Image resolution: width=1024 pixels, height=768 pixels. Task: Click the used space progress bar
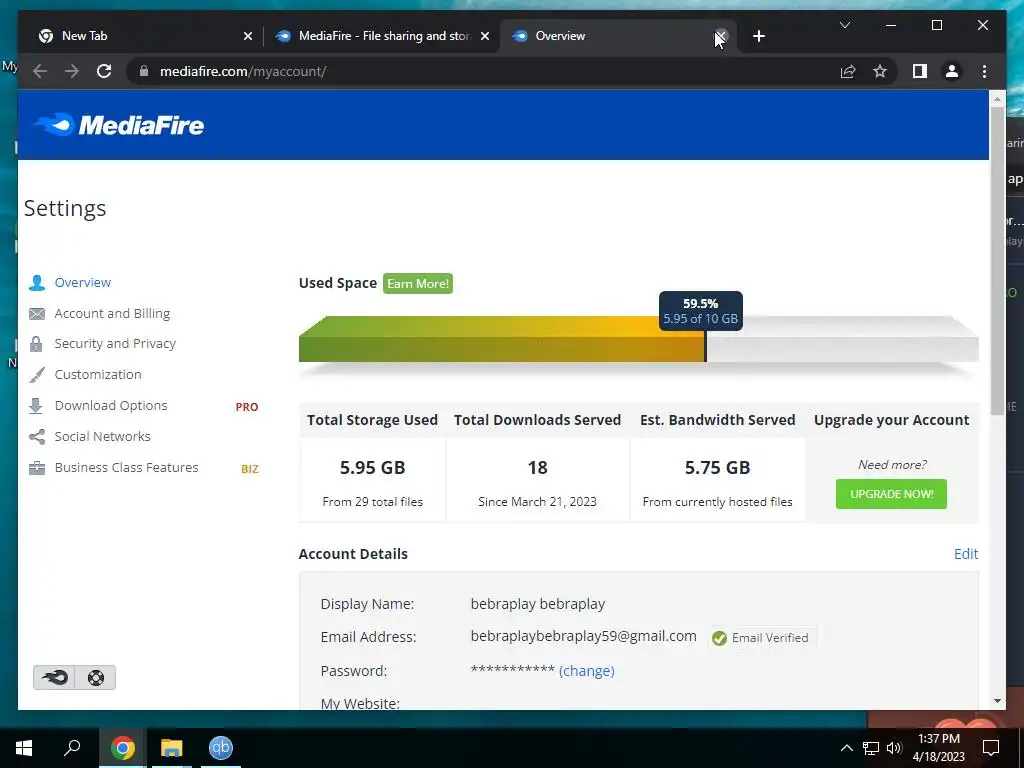[638, 339]
